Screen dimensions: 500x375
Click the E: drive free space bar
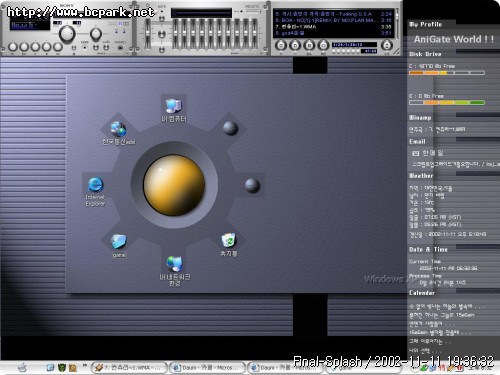tap(447, 103)
